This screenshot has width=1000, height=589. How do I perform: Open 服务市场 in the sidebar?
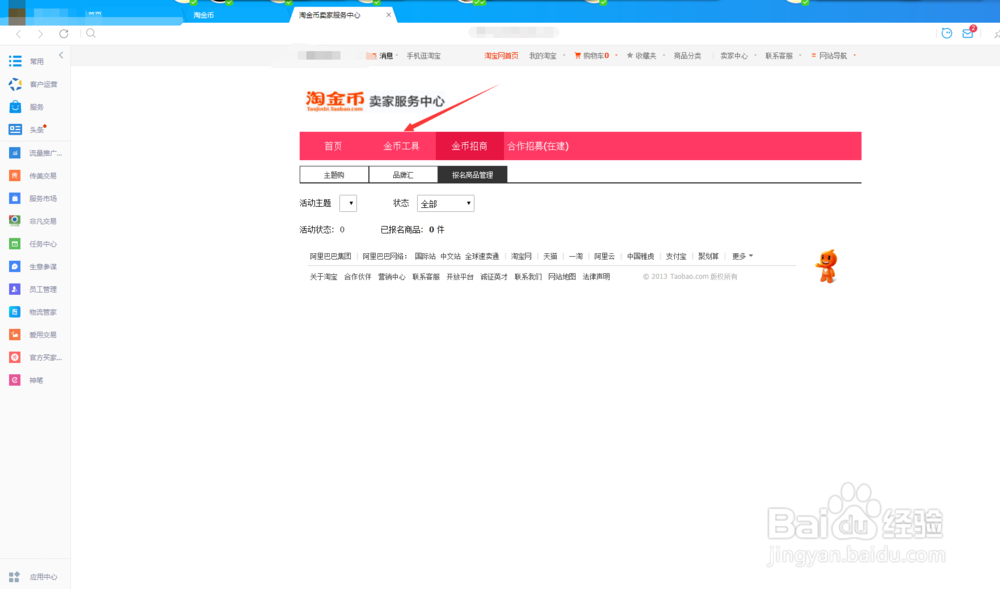click(x=33, y=198)
